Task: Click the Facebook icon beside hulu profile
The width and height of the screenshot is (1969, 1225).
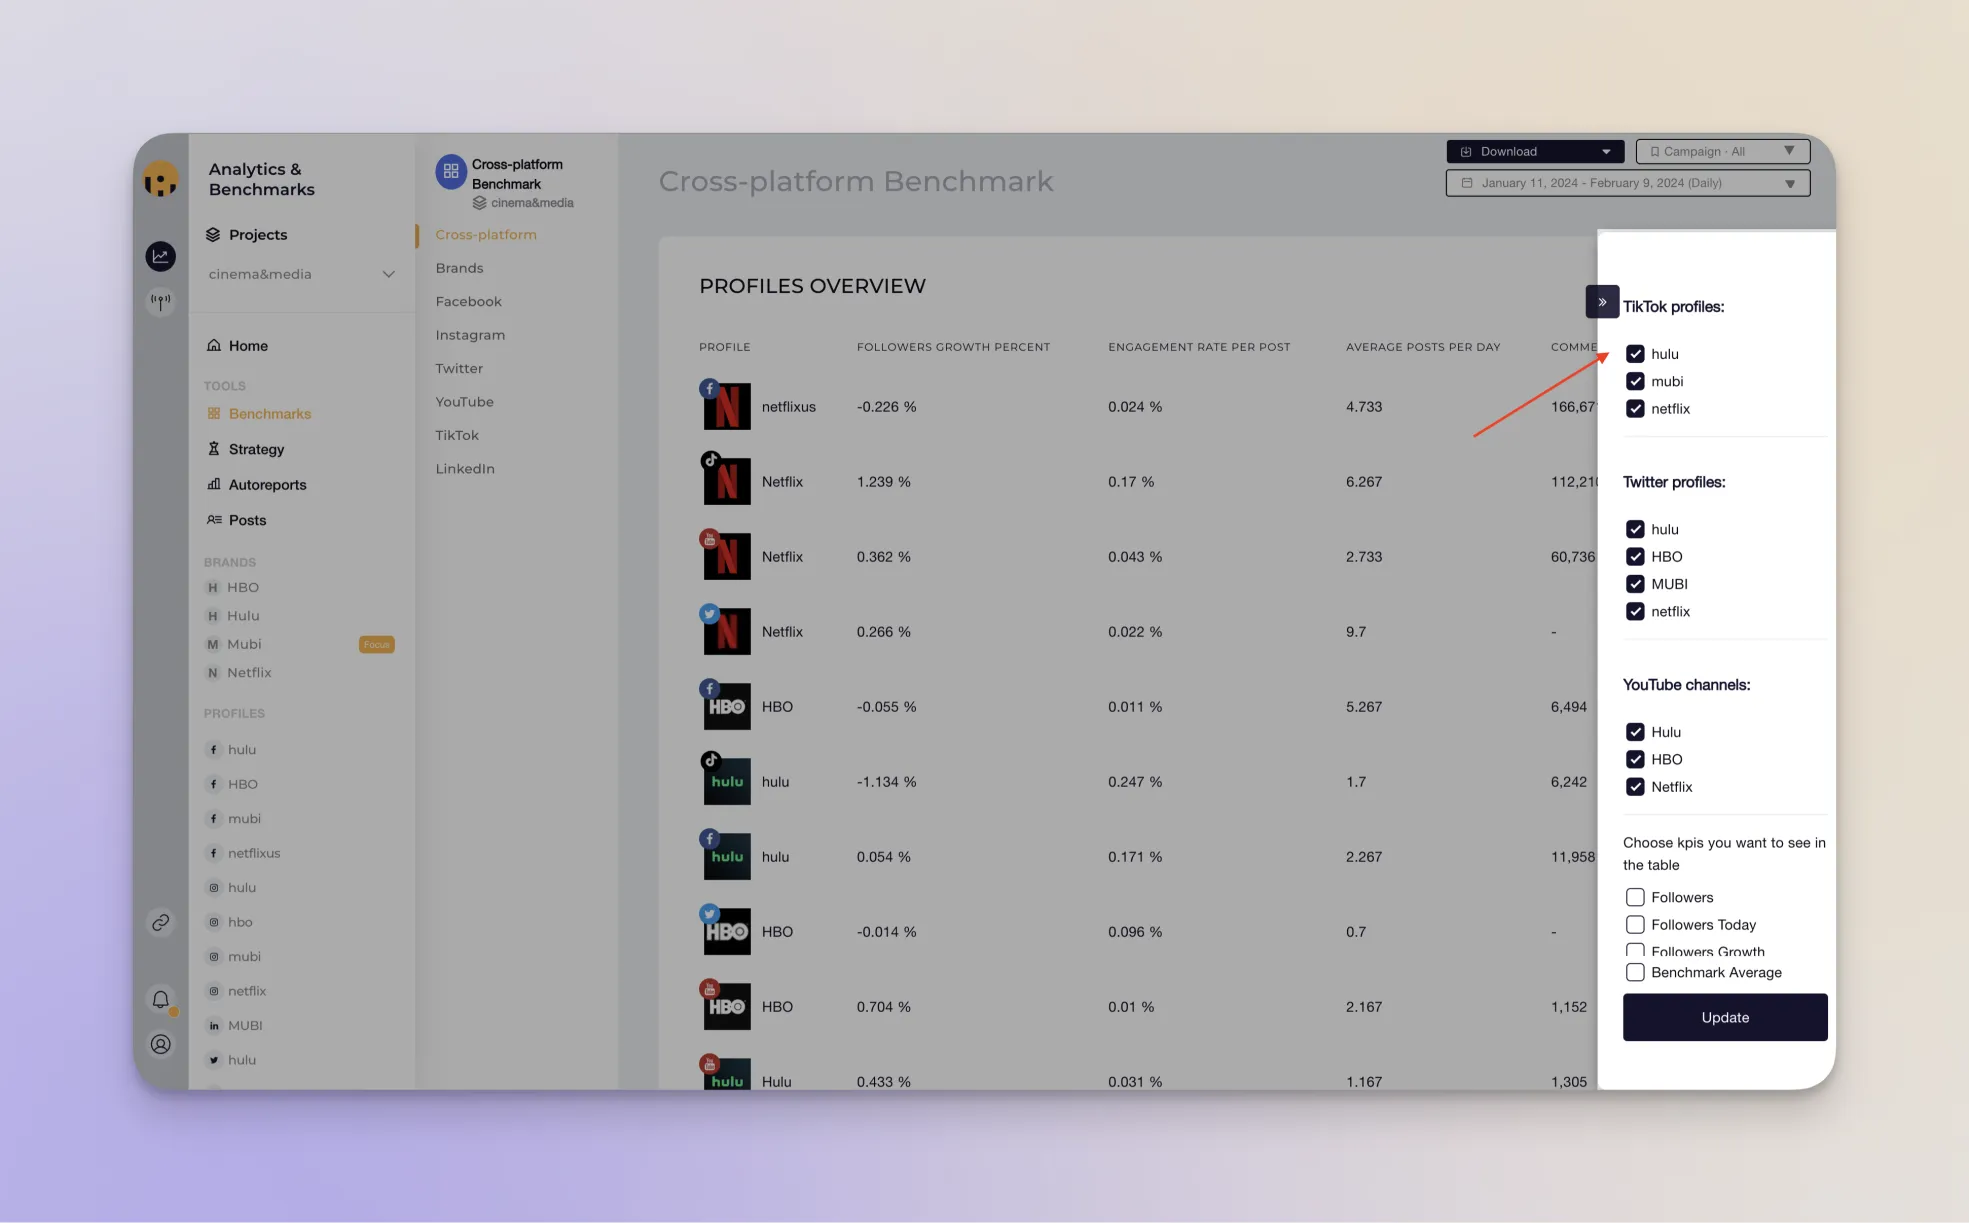Action: (213, 750)
